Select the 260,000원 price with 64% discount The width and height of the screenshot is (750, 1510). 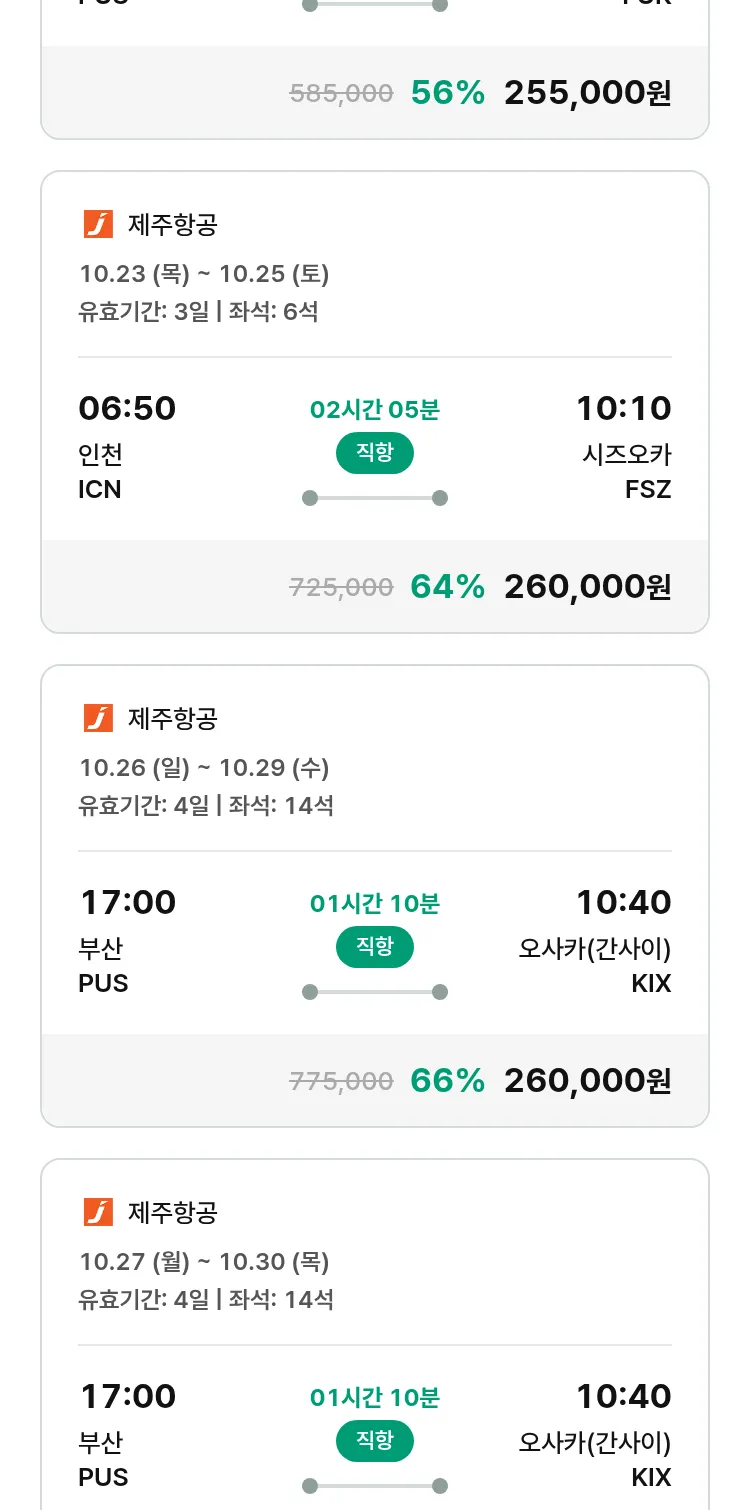pyautogui.click(x=587, y=587)
